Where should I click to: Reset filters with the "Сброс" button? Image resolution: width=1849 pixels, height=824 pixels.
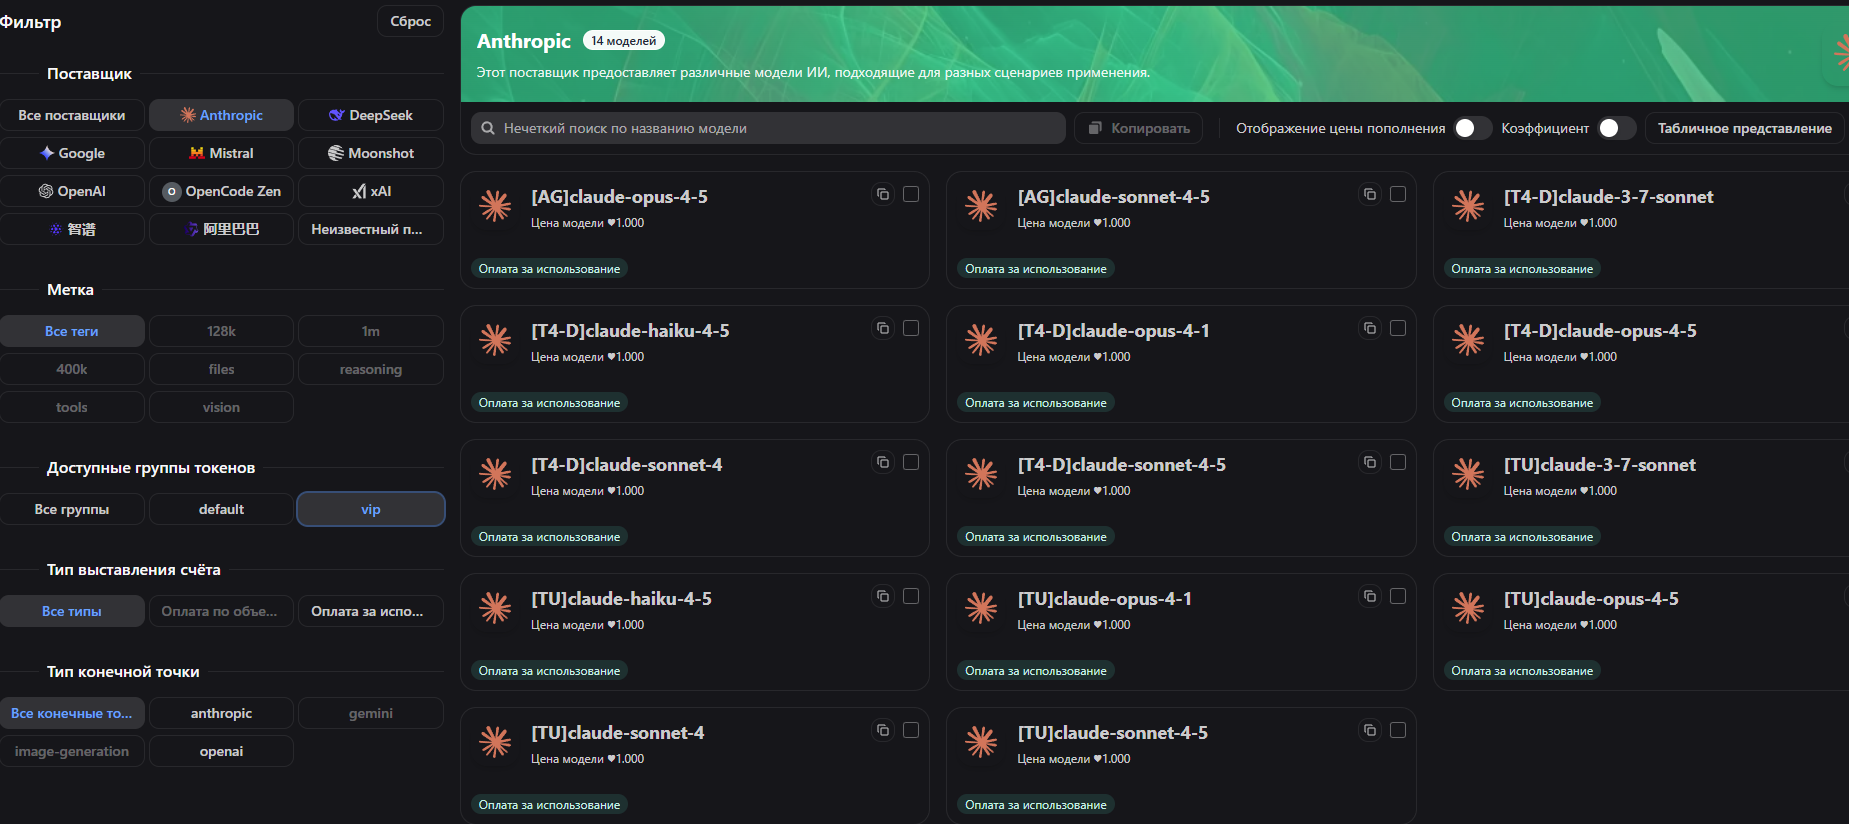click(x=410, y=21)
